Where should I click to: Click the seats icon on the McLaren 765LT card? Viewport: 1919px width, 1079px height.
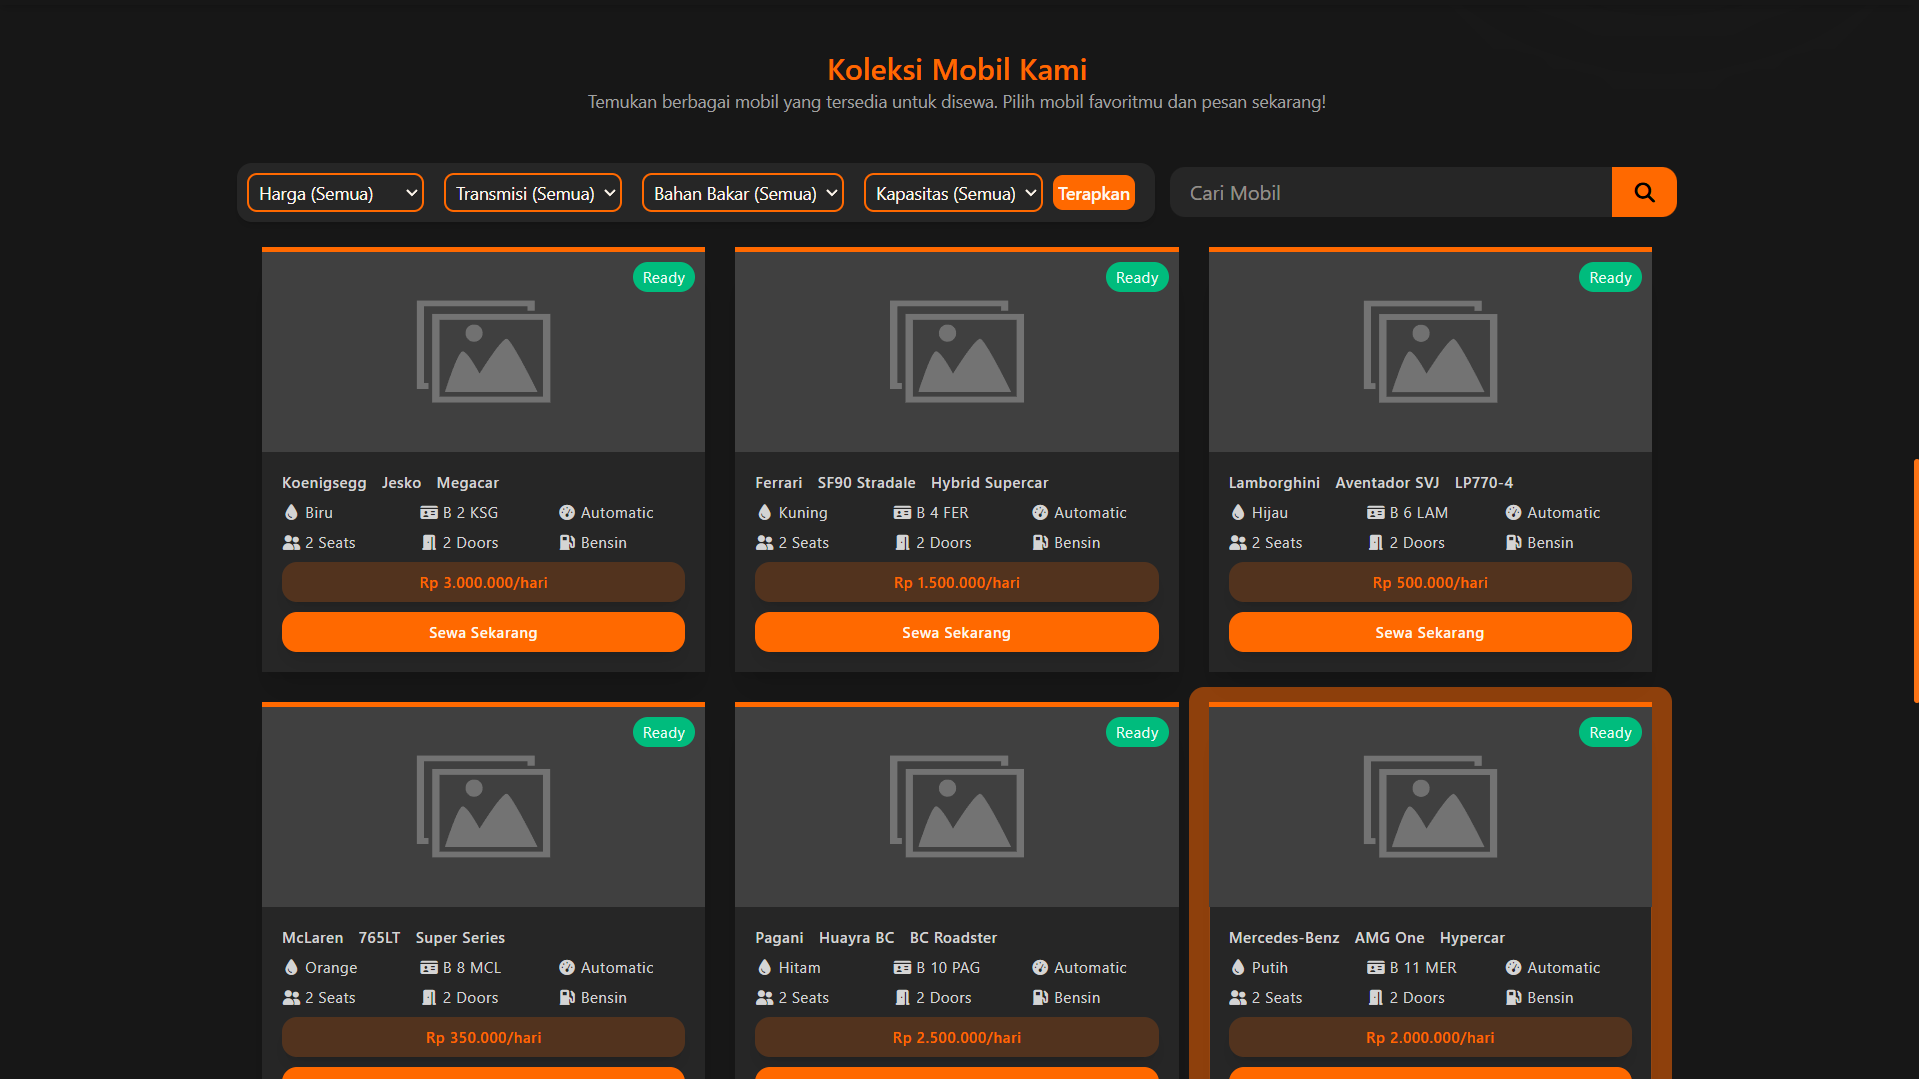(291, 997)
